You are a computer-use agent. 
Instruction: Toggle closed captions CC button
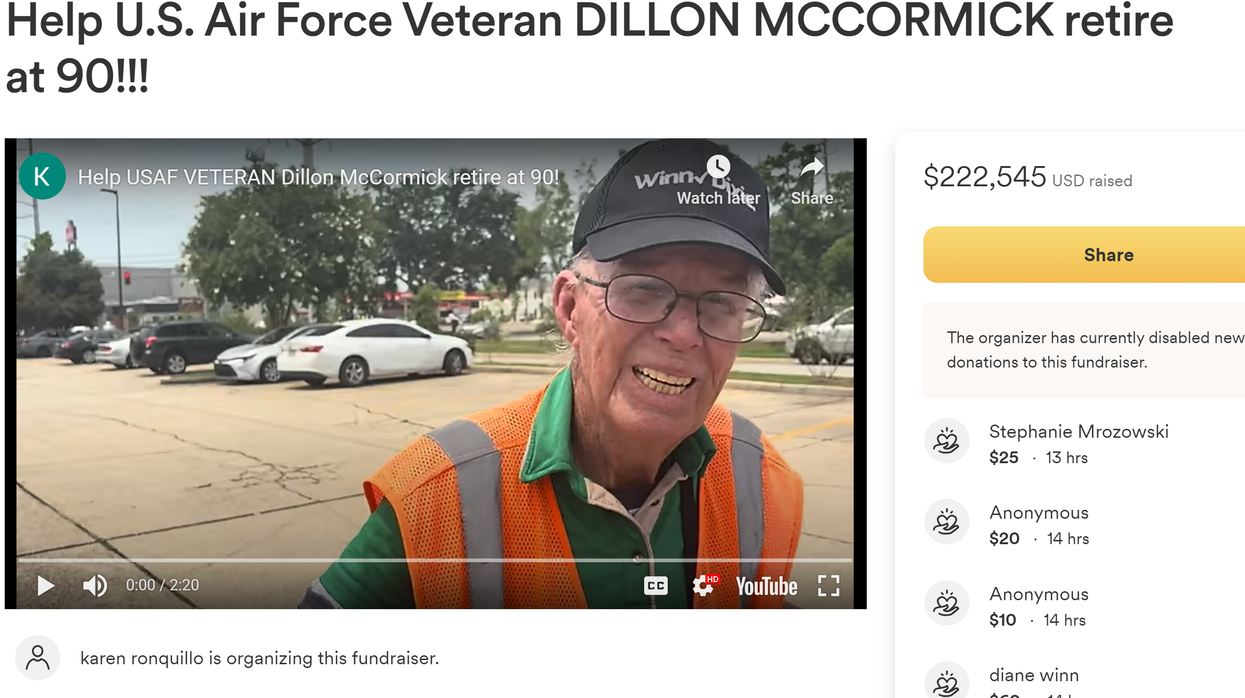pos(655,586)
